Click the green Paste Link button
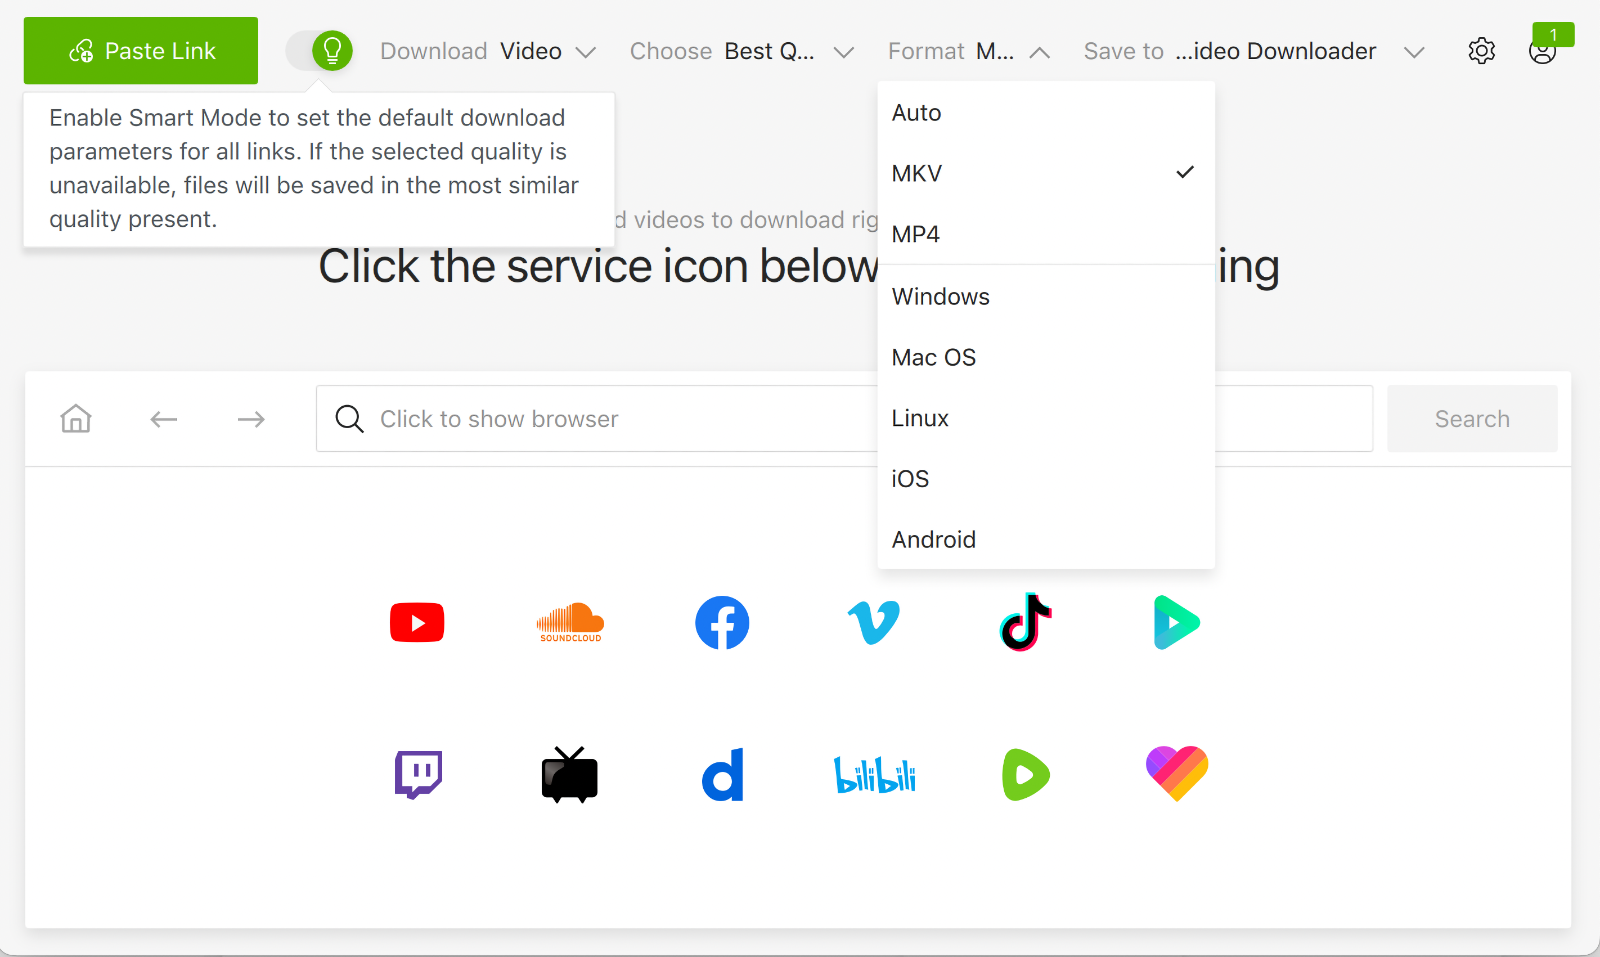 pos(140,50)
